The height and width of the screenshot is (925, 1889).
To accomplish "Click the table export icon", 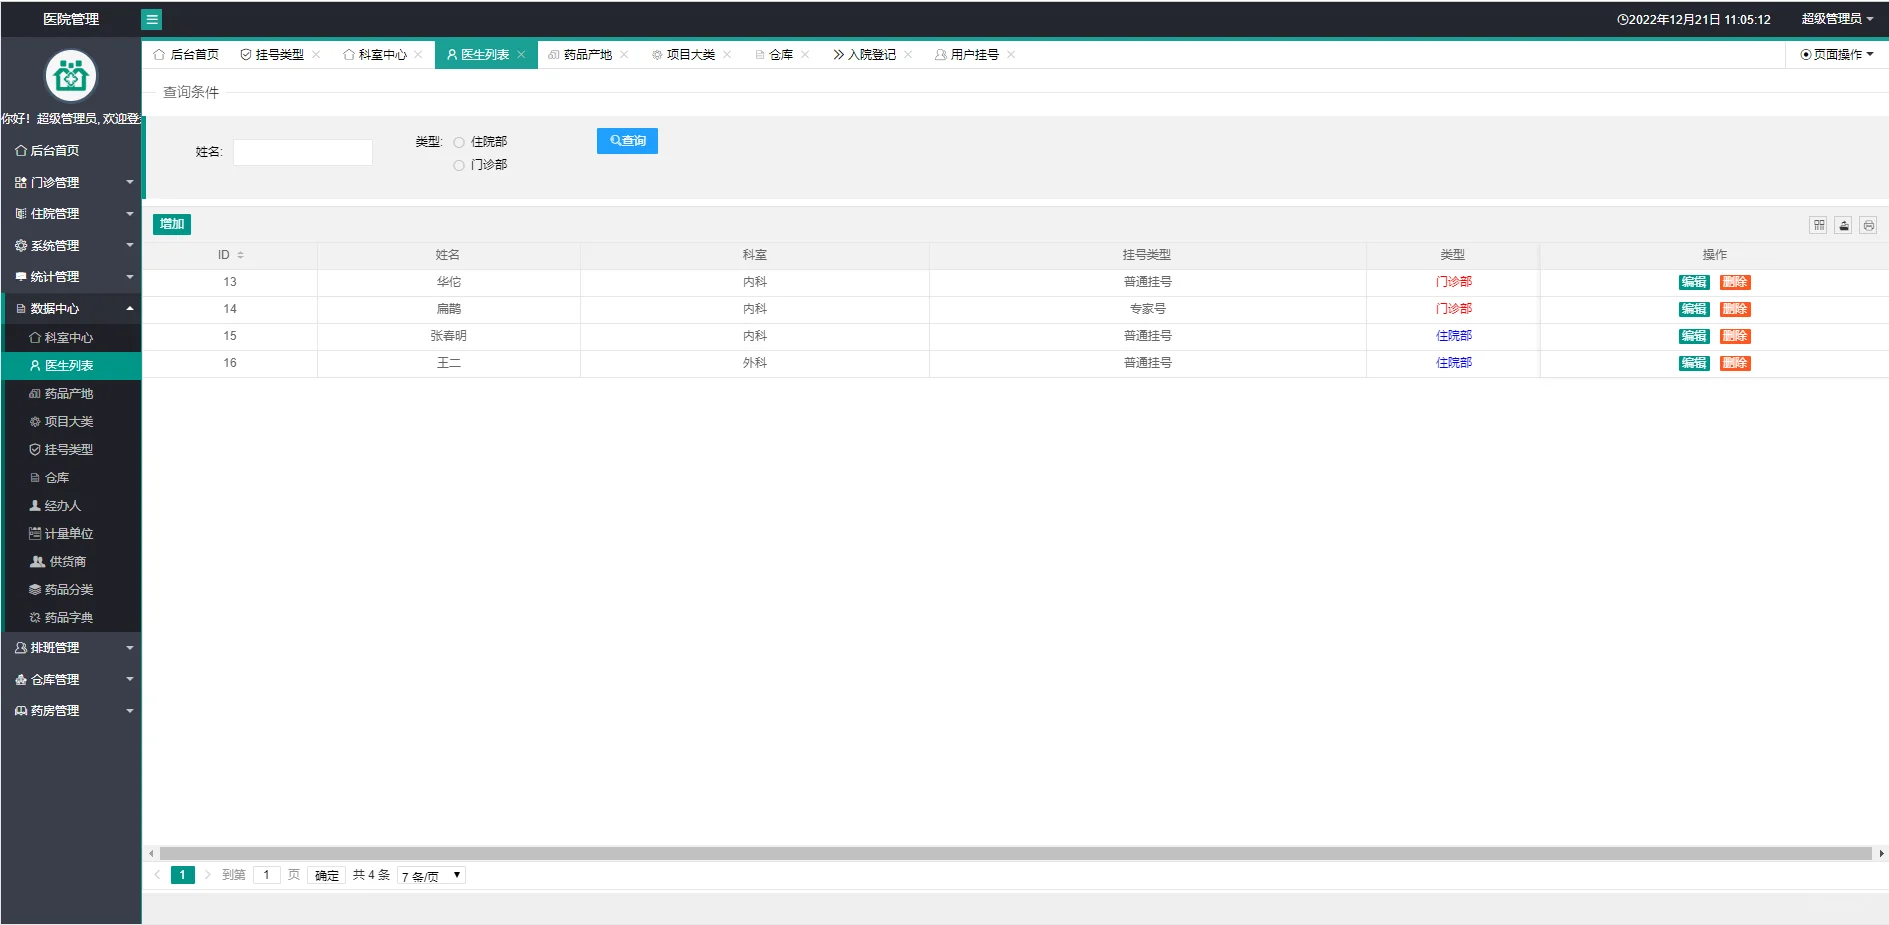I will [x=1844, y=225].
